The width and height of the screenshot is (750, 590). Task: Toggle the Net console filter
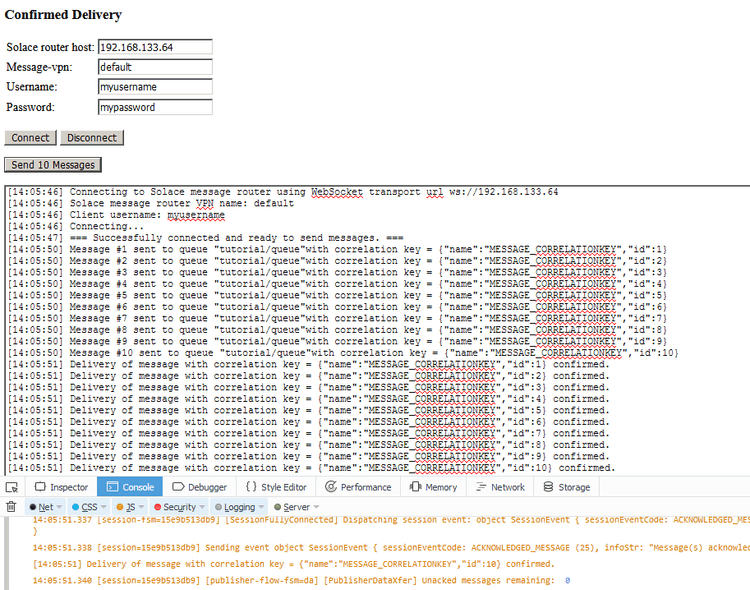44,507
